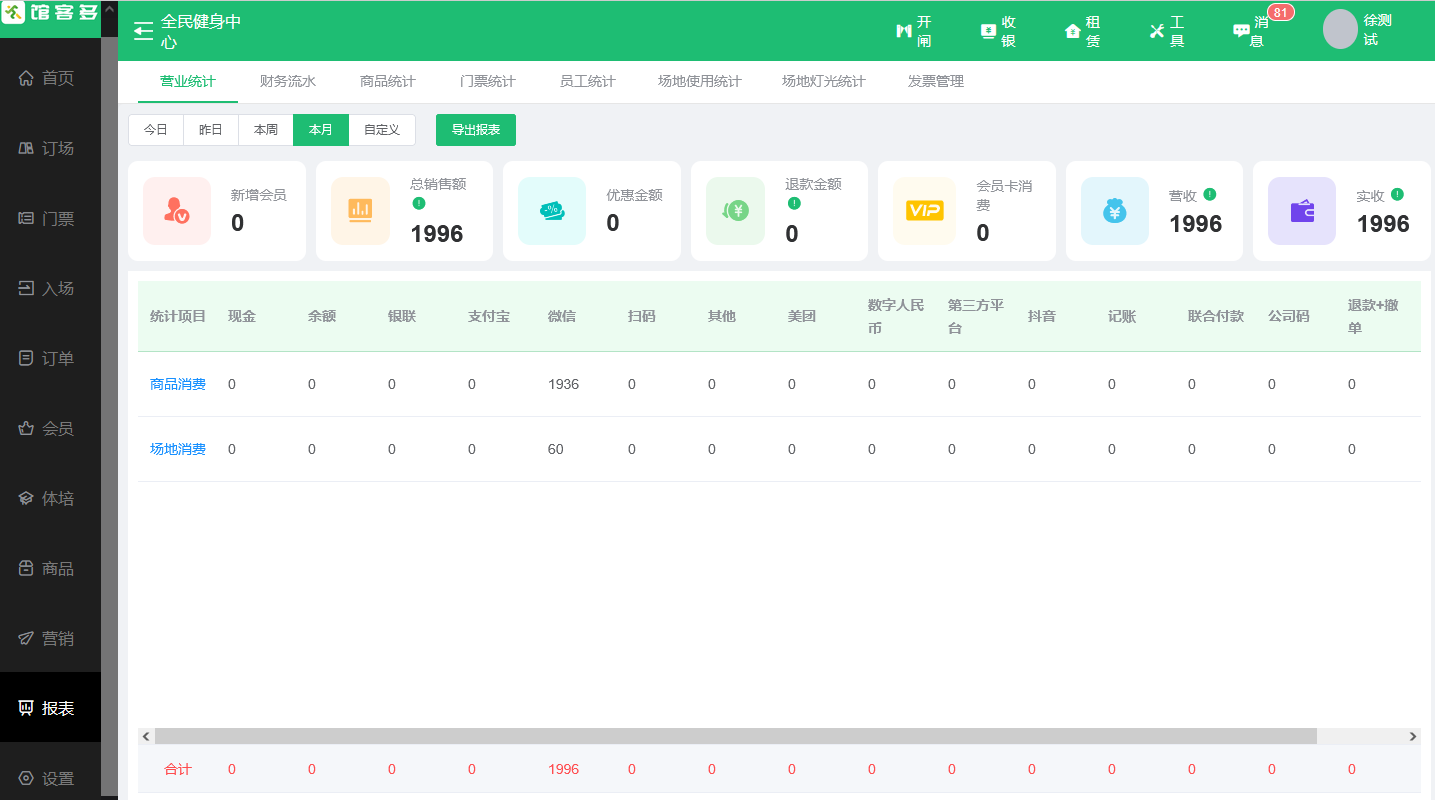
Task: Select the 昨日 date range
Action: point(211,130)
